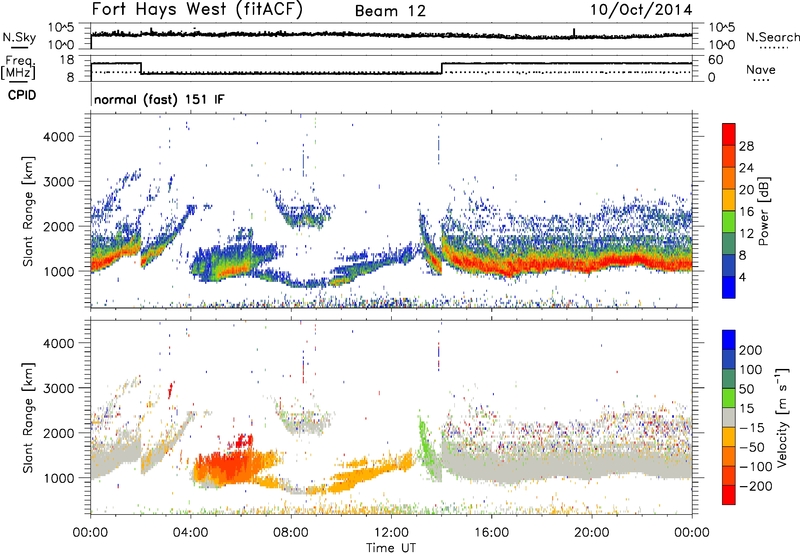Click the frequency step-up line at 14:00

[x=442, y=68]
